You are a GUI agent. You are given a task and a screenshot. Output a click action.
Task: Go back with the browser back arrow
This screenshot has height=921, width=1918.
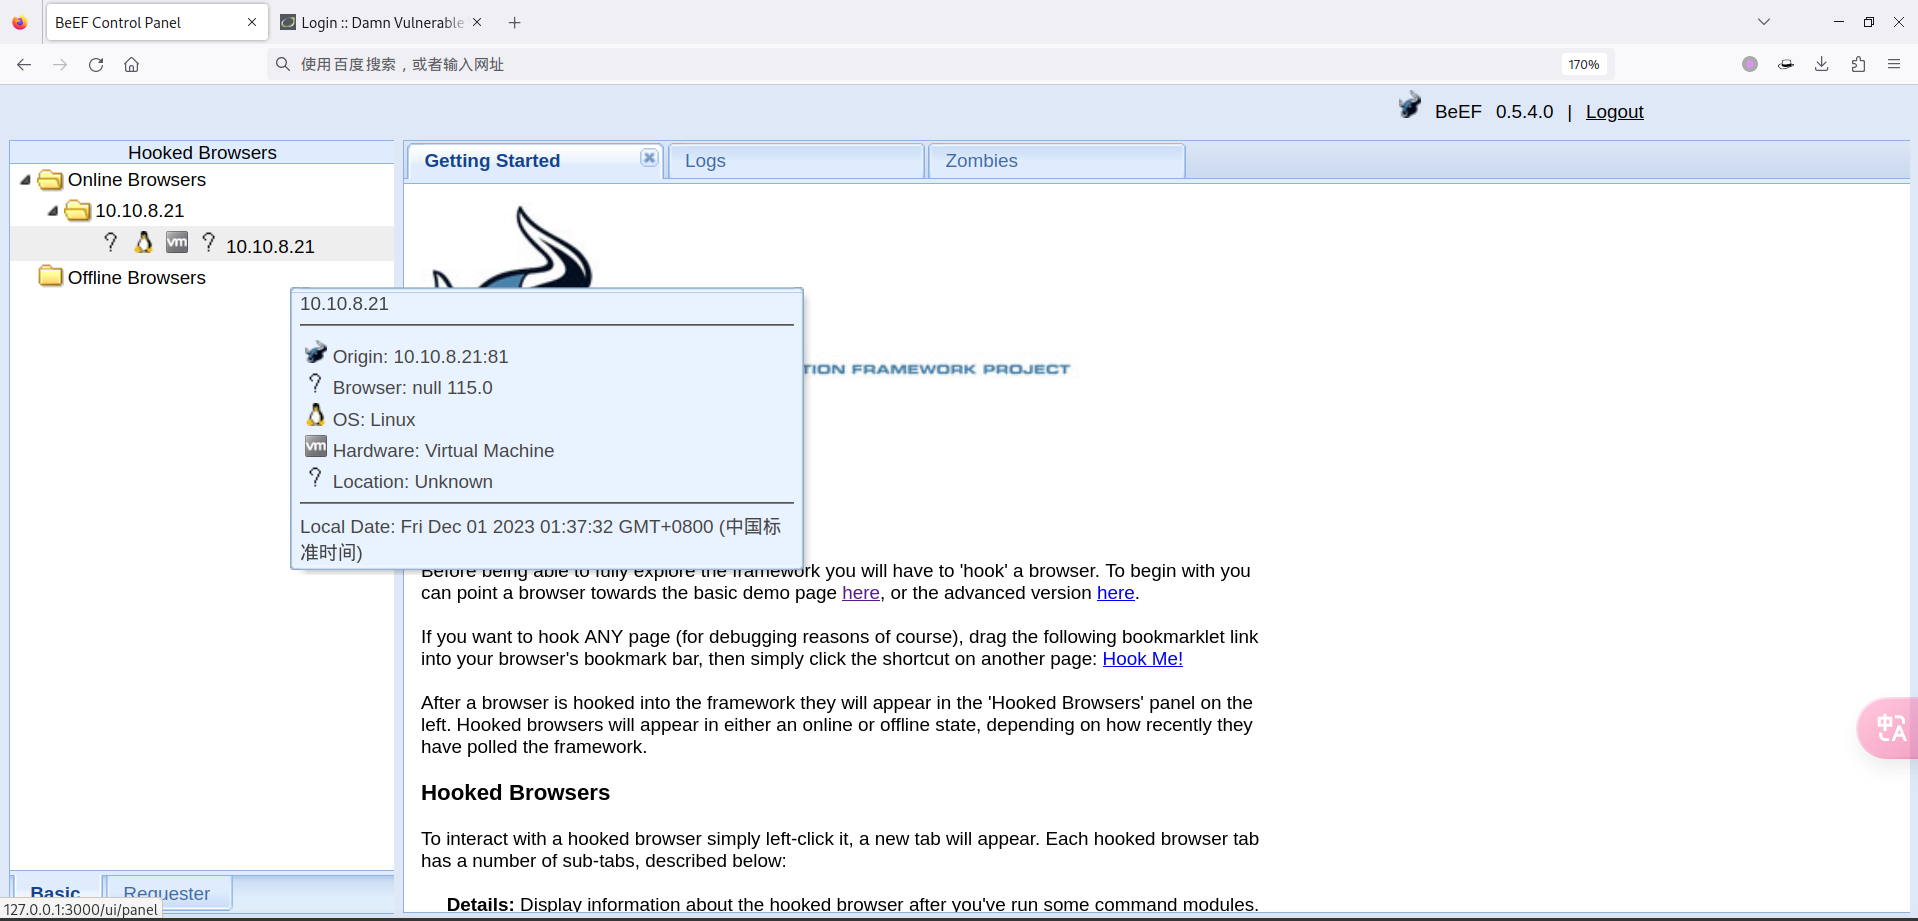point(24,64)
